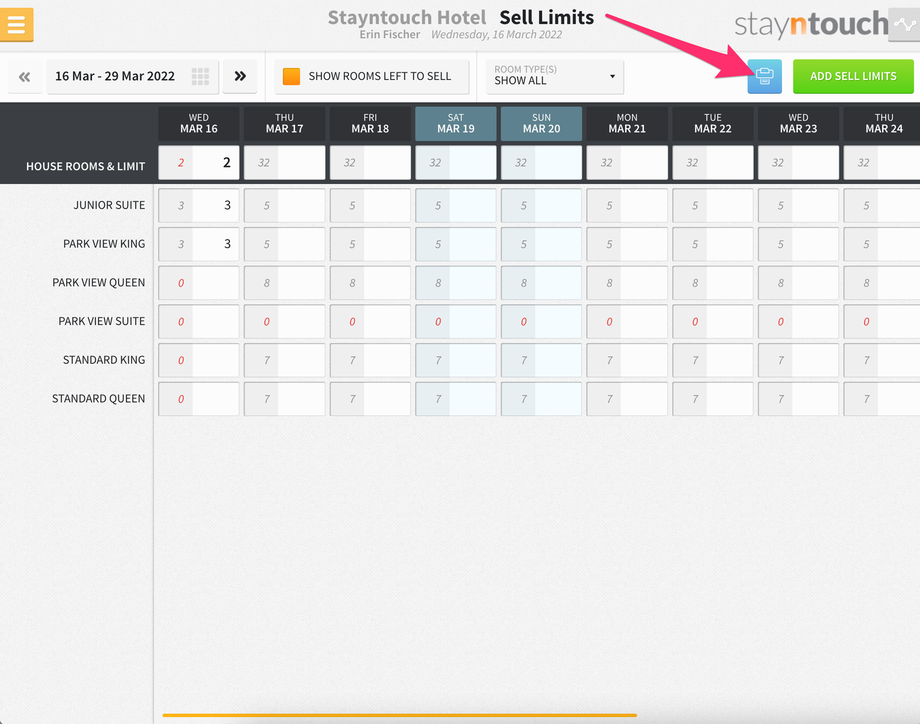Screen dimensions: 920x724
Task: Click the orange horizontal scrollbar at bottom
Action: point(400,715)
